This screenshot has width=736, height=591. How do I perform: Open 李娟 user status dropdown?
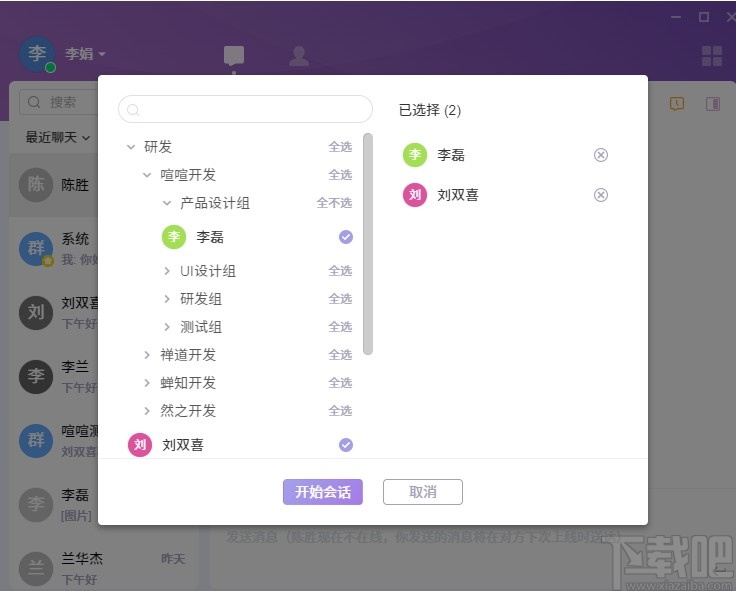(102, 54)
